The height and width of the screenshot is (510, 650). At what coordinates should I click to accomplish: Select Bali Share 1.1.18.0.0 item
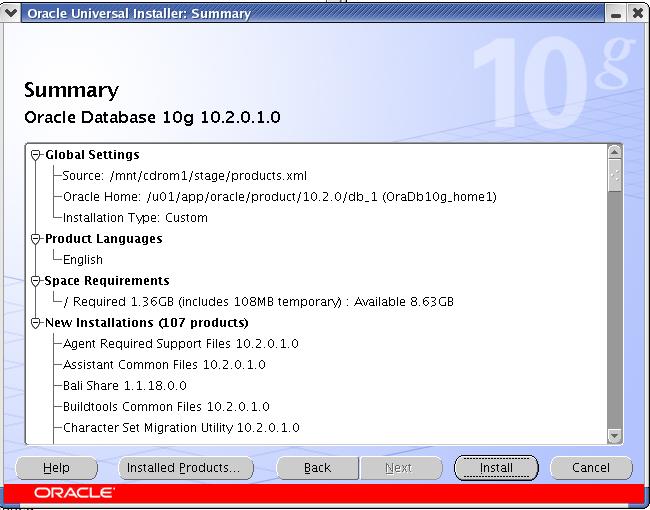(x=125, y=386)
